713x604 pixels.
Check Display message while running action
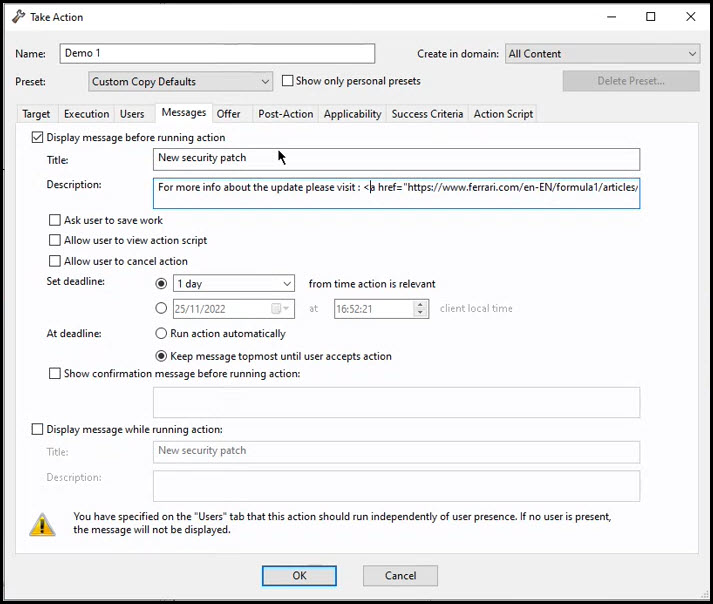tap(38, 430)
